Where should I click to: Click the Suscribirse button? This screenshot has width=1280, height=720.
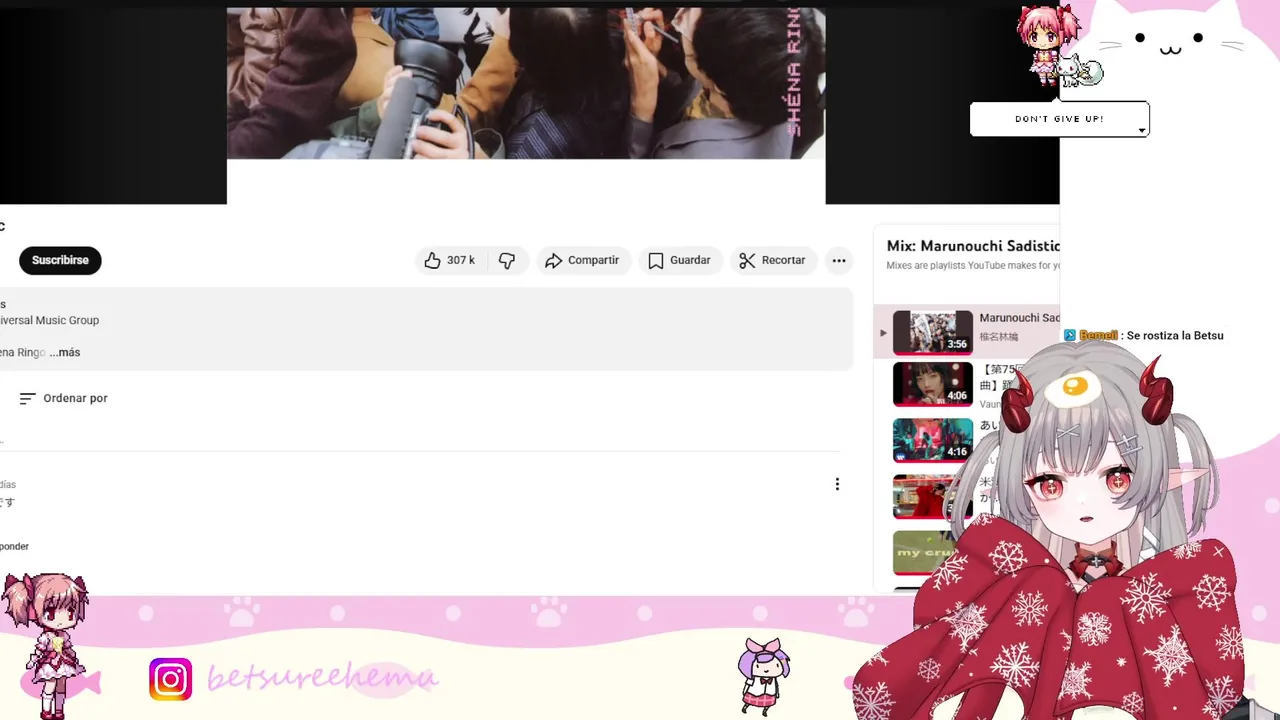tap(60, 260)
